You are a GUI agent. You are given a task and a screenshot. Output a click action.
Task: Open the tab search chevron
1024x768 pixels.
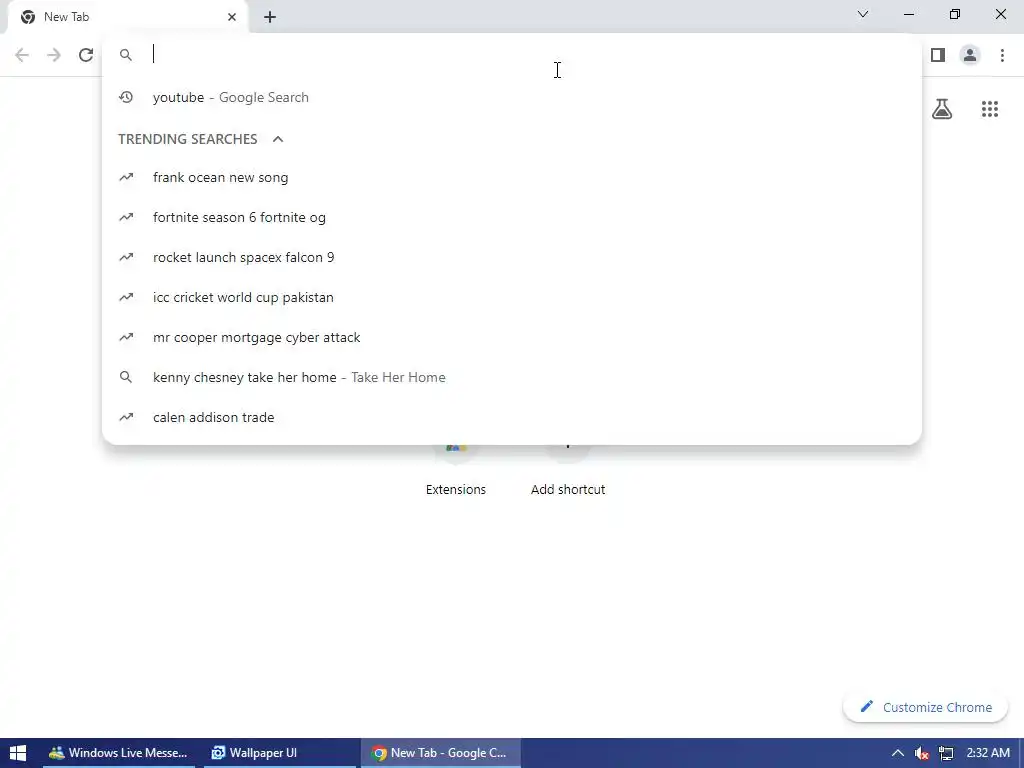point(863,14)
